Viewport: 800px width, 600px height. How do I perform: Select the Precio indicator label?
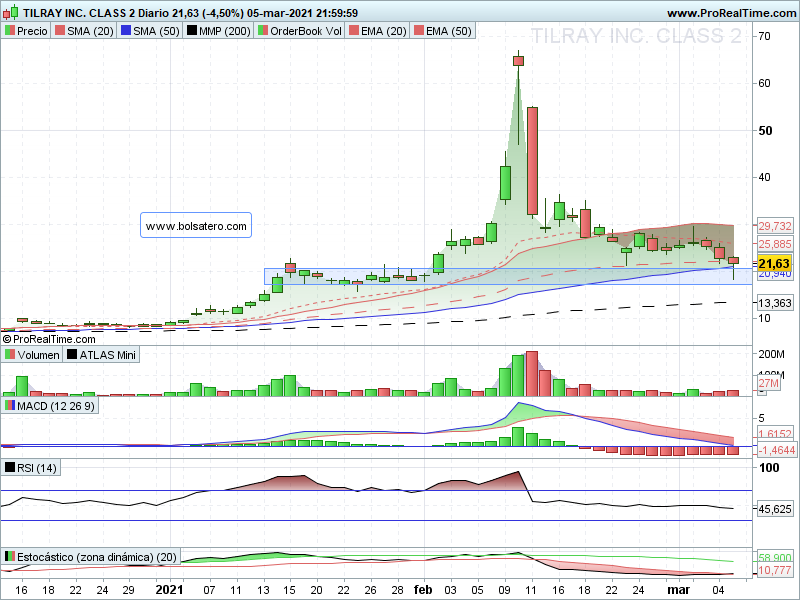(x=27, y=31)
